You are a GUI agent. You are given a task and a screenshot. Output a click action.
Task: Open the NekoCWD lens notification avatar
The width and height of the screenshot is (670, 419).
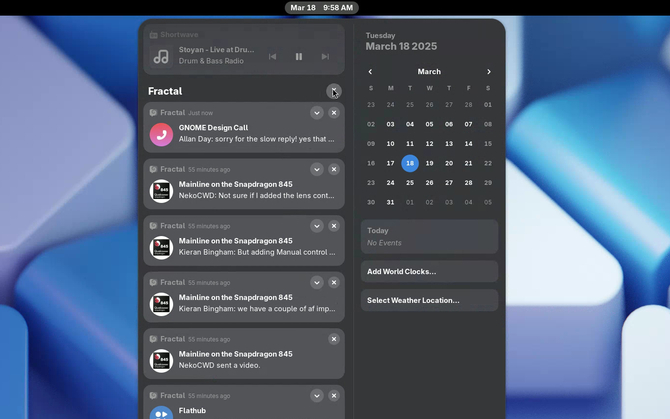click(x=161, y=191)
